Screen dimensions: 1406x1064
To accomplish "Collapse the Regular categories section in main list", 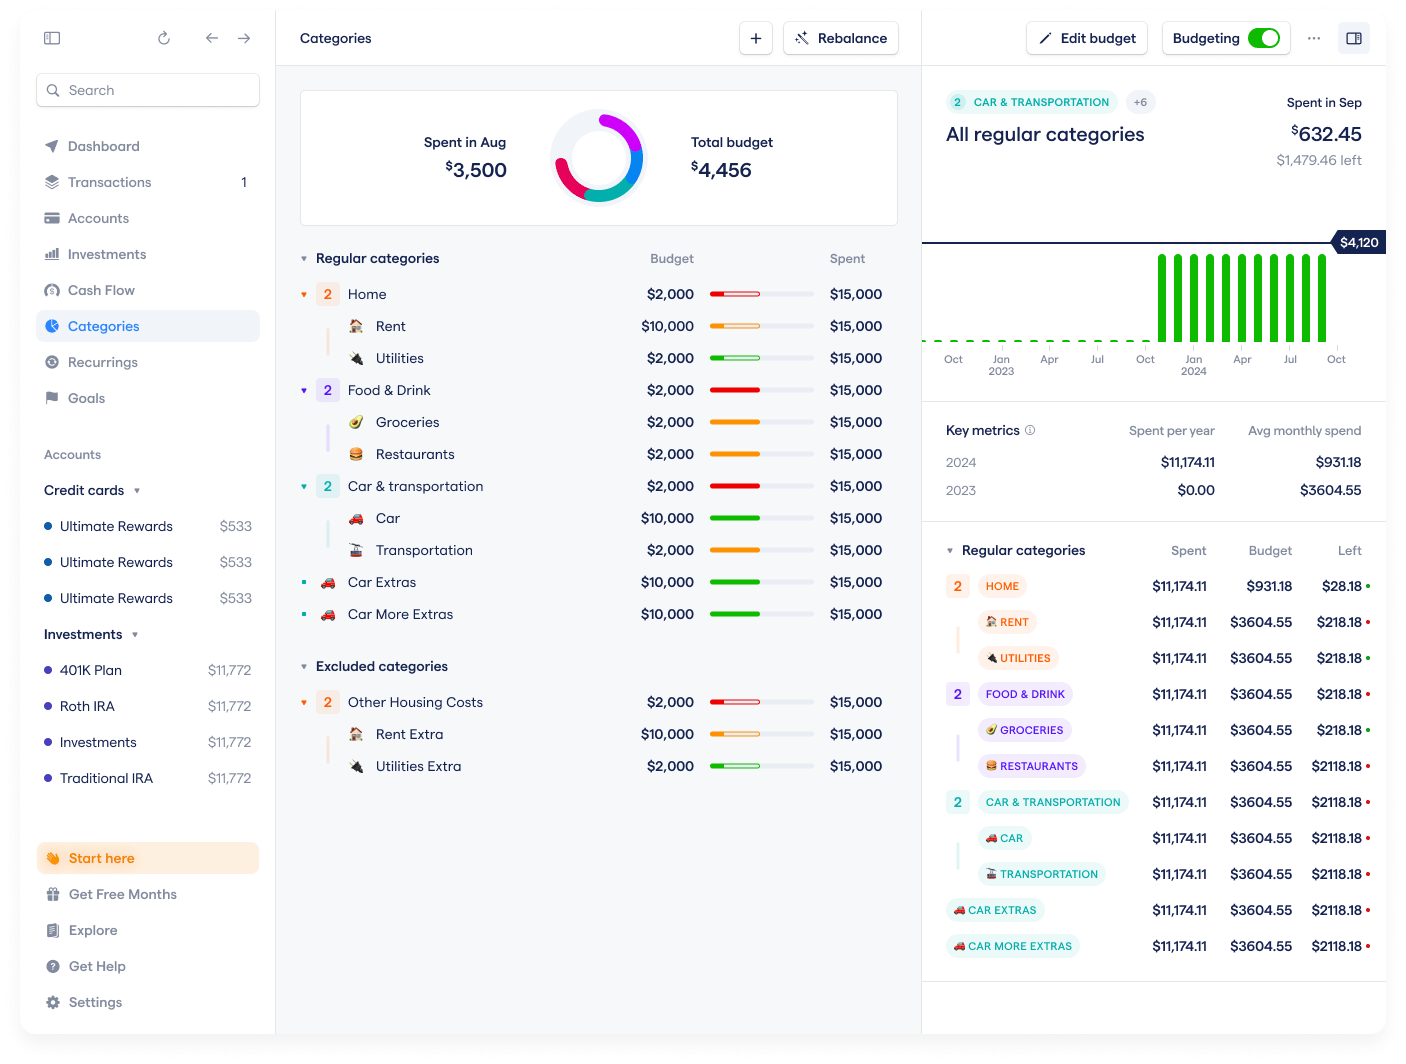I will pos(304,259).
